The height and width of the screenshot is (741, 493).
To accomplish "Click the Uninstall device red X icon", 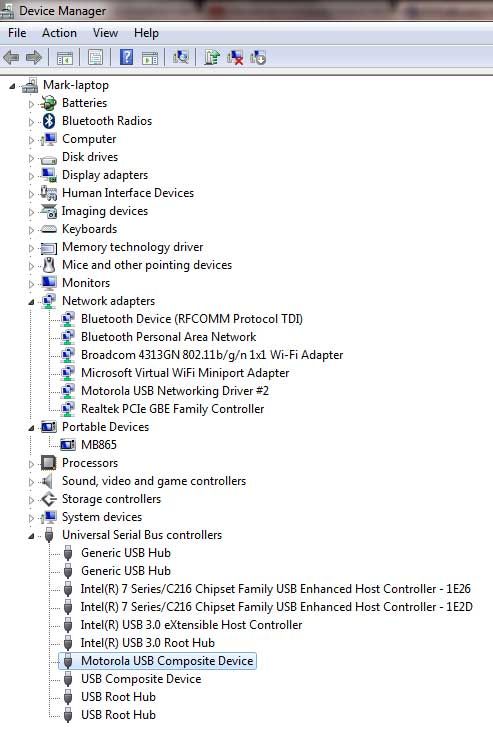I will click(x=235, y=57).
